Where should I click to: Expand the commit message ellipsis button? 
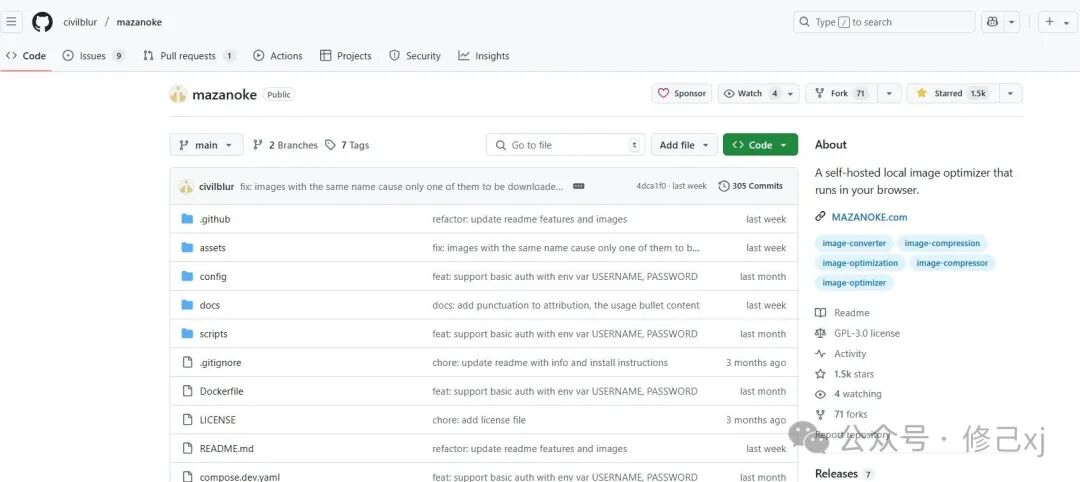click(579, 186)
